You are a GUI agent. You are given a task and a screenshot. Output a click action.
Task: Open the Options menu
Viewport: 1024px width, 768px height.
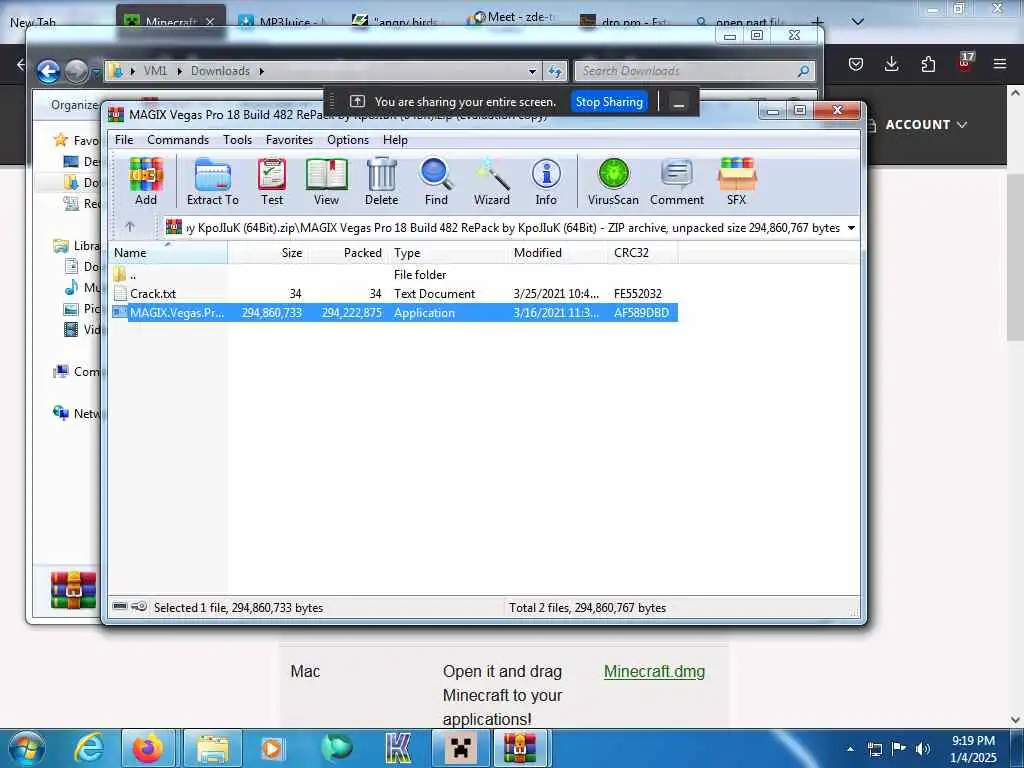348,140
